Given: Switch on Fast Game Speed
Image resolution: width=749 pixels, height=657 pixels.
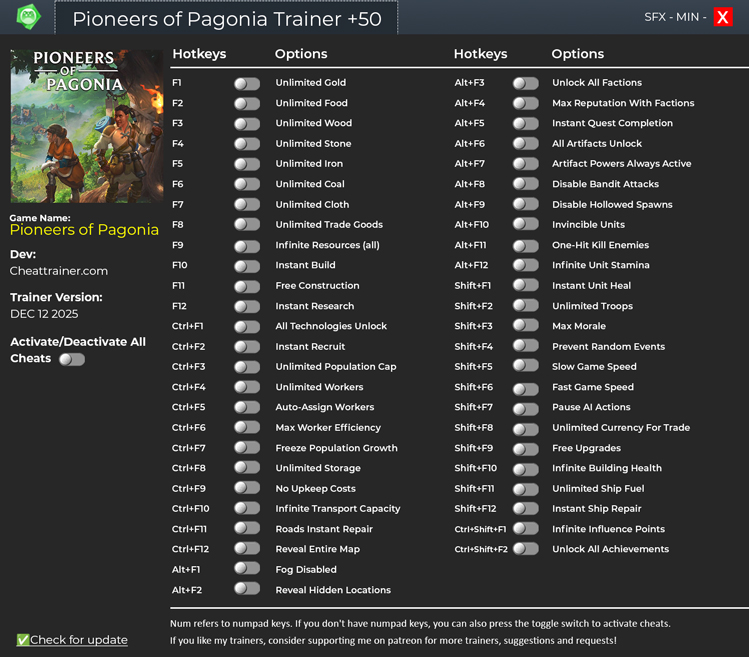Looking at the screenshot, I should (x=525, y=387).
